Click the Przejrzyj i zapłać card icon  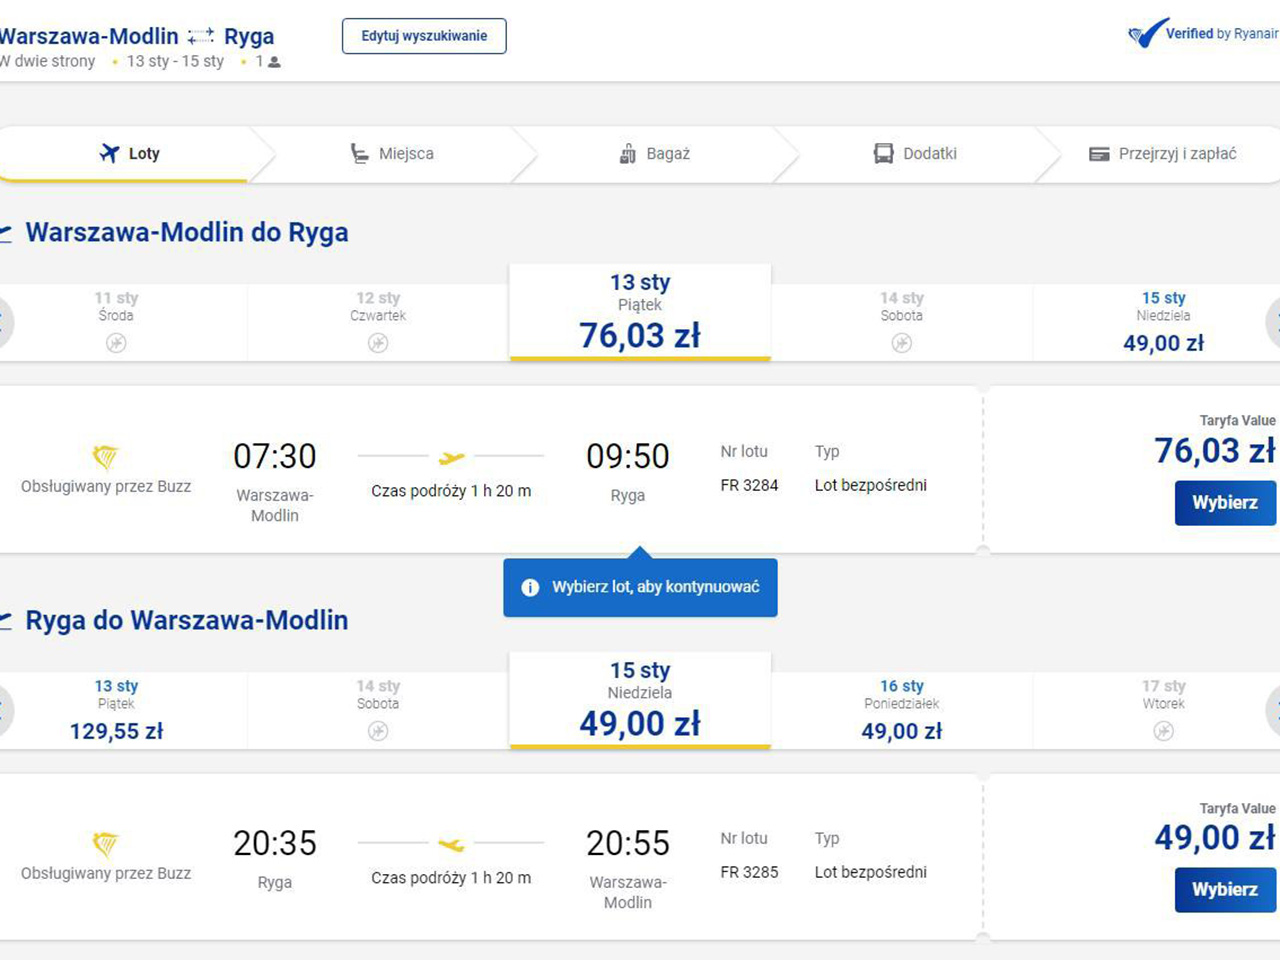click(x=1099, y=154)
